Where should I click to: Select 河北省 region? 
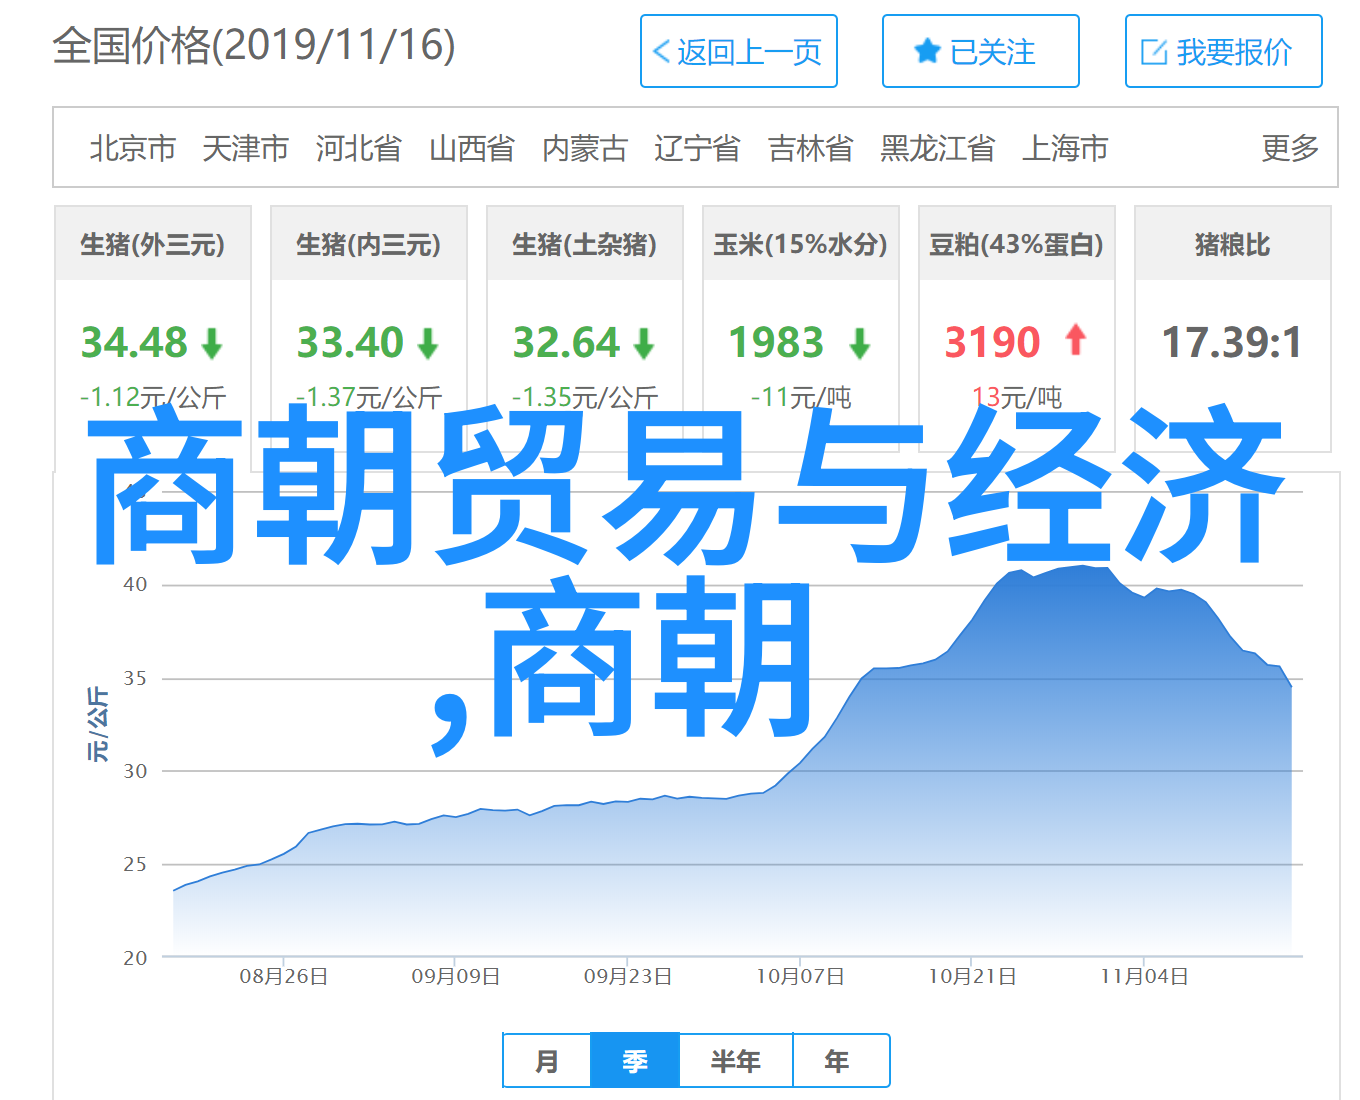point(359,148)
